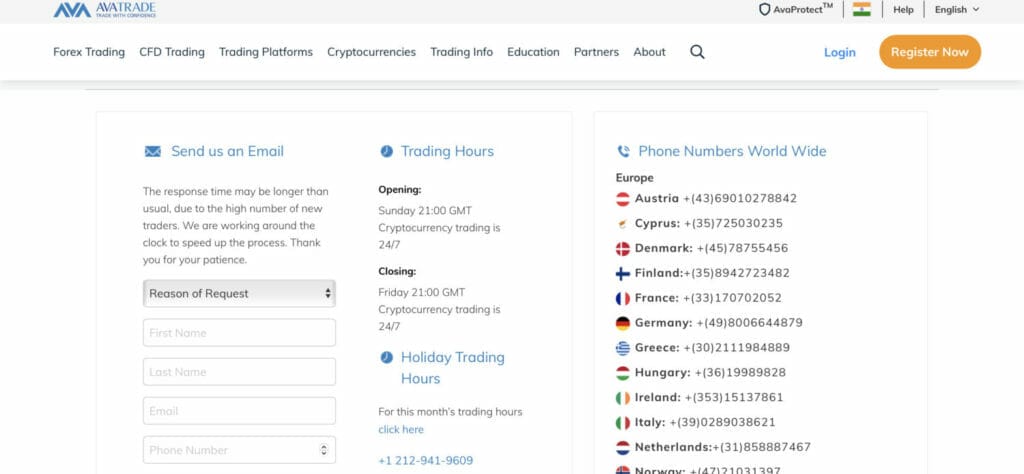Click the Germany flag icon
1024x474 pixels.
(x=623, y=323)
